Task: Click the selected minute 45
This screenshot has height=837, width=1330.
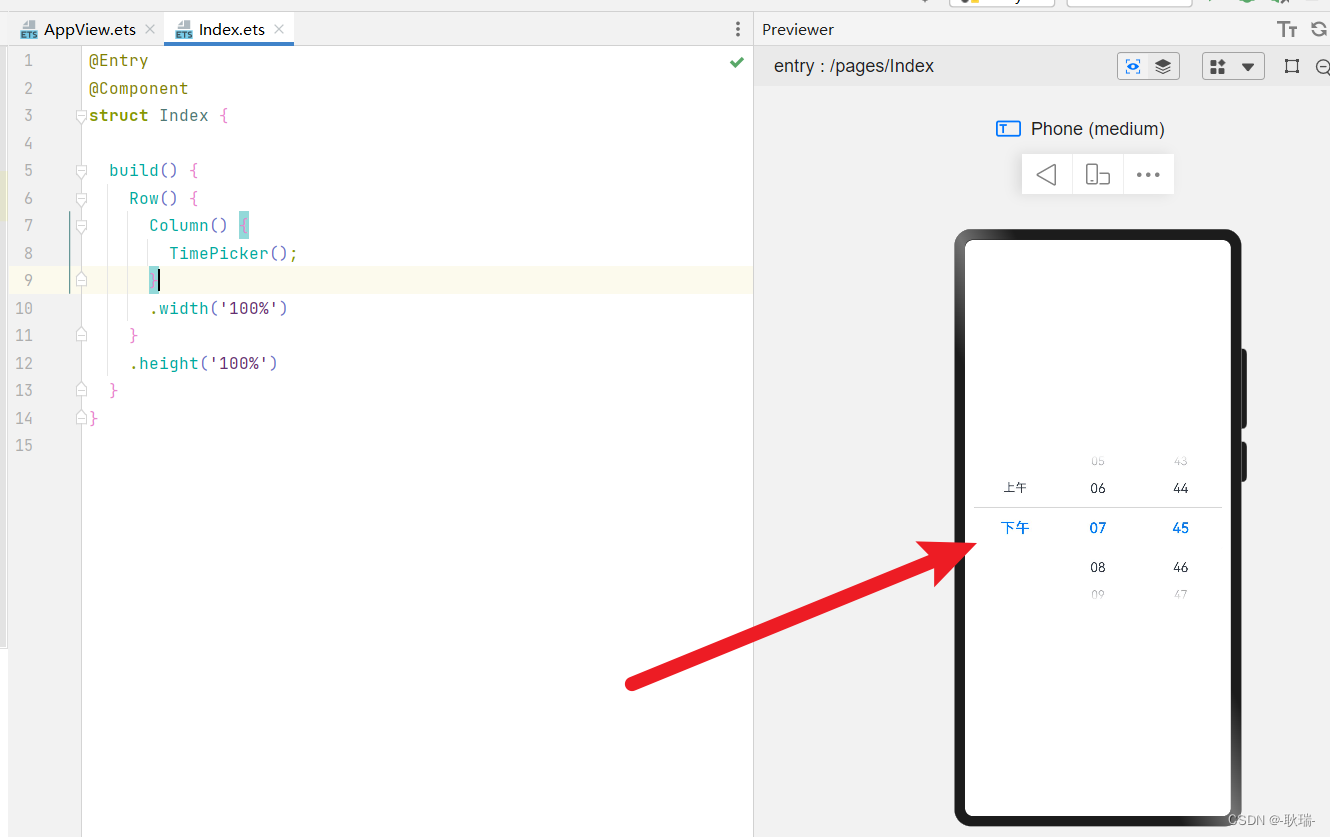Action: [1181, 528]
